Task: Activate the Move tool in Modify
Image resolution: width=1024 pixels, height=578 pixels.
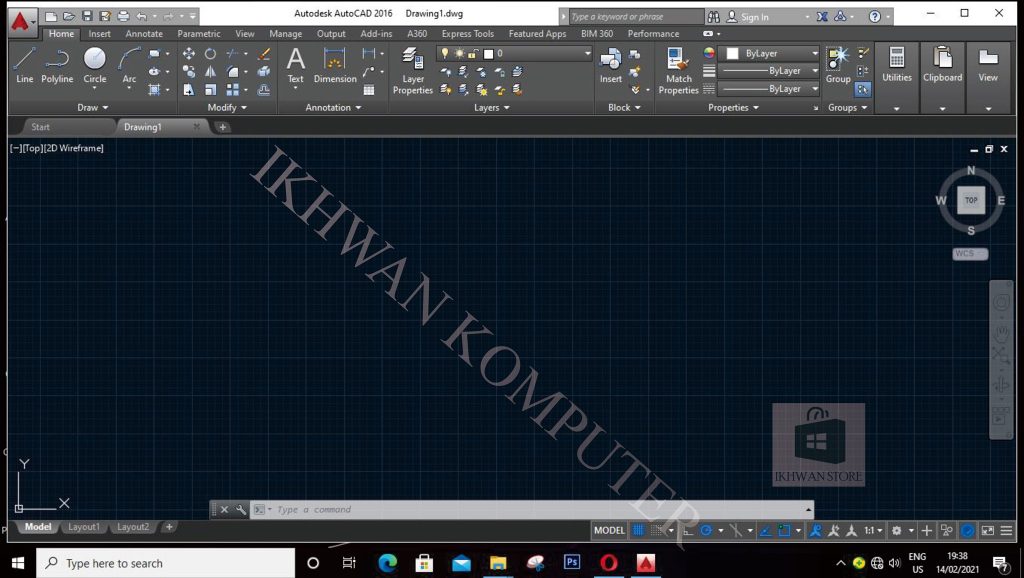Action: coord(189,54)
